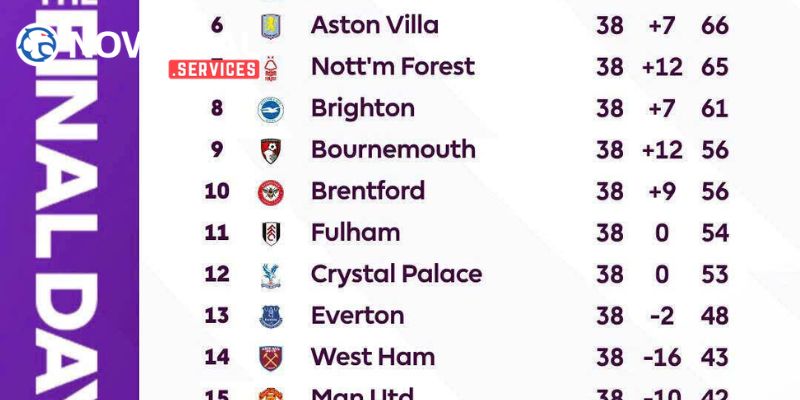This screenshot has height=400, width=800.
Task: Click the Aston Villa club crest
Action: (270, 26)
